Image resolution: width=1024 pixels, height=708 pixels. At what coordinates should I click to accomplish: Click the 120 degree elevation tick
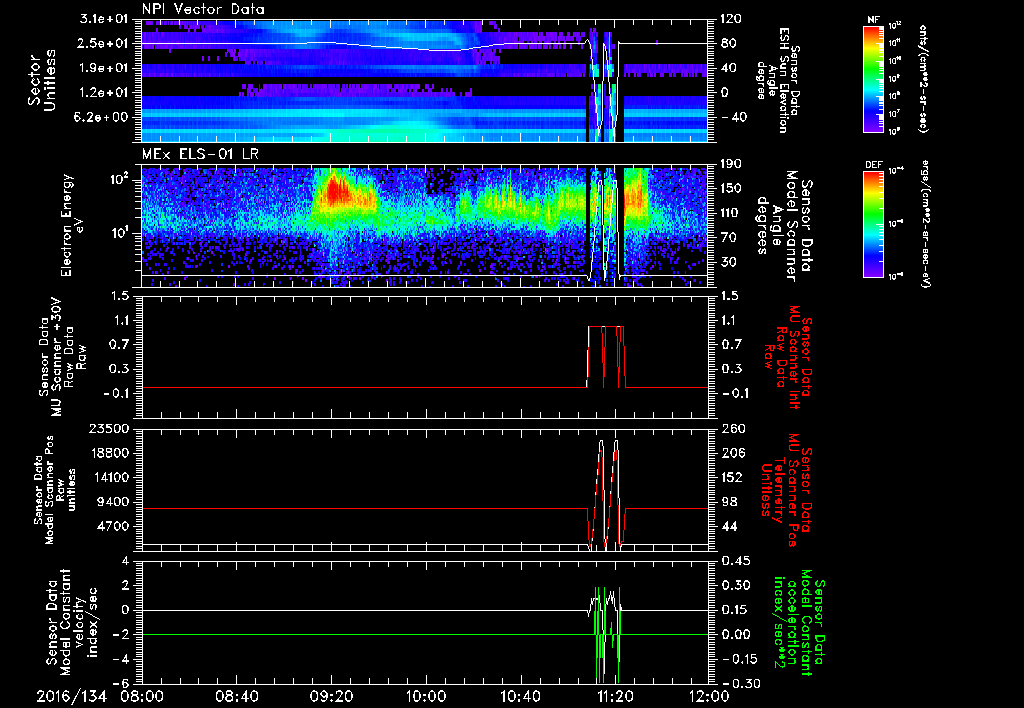(731, 19)
